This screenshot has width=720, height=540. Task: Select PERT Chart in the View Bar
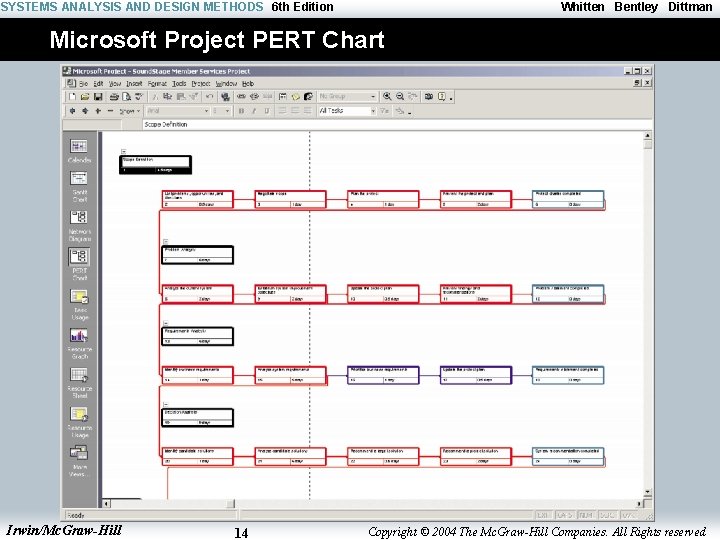pos(79,265)
